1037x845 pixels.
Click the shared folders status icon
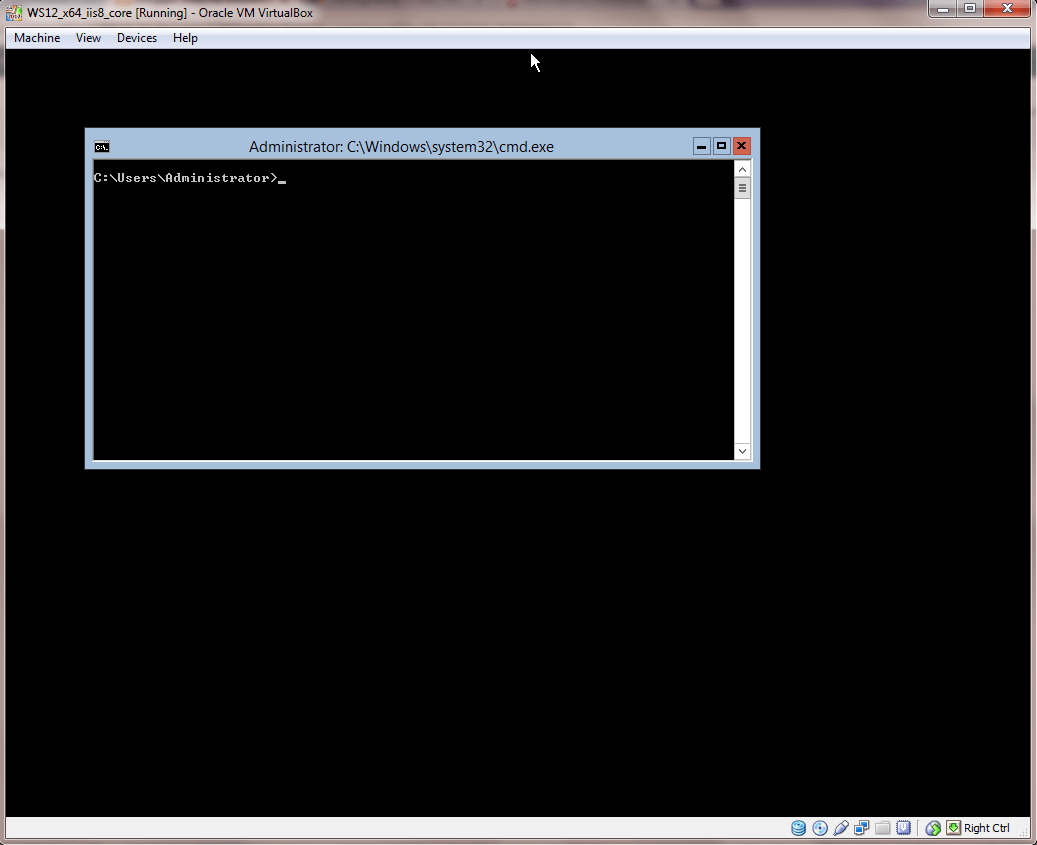[x=882, y=828]
